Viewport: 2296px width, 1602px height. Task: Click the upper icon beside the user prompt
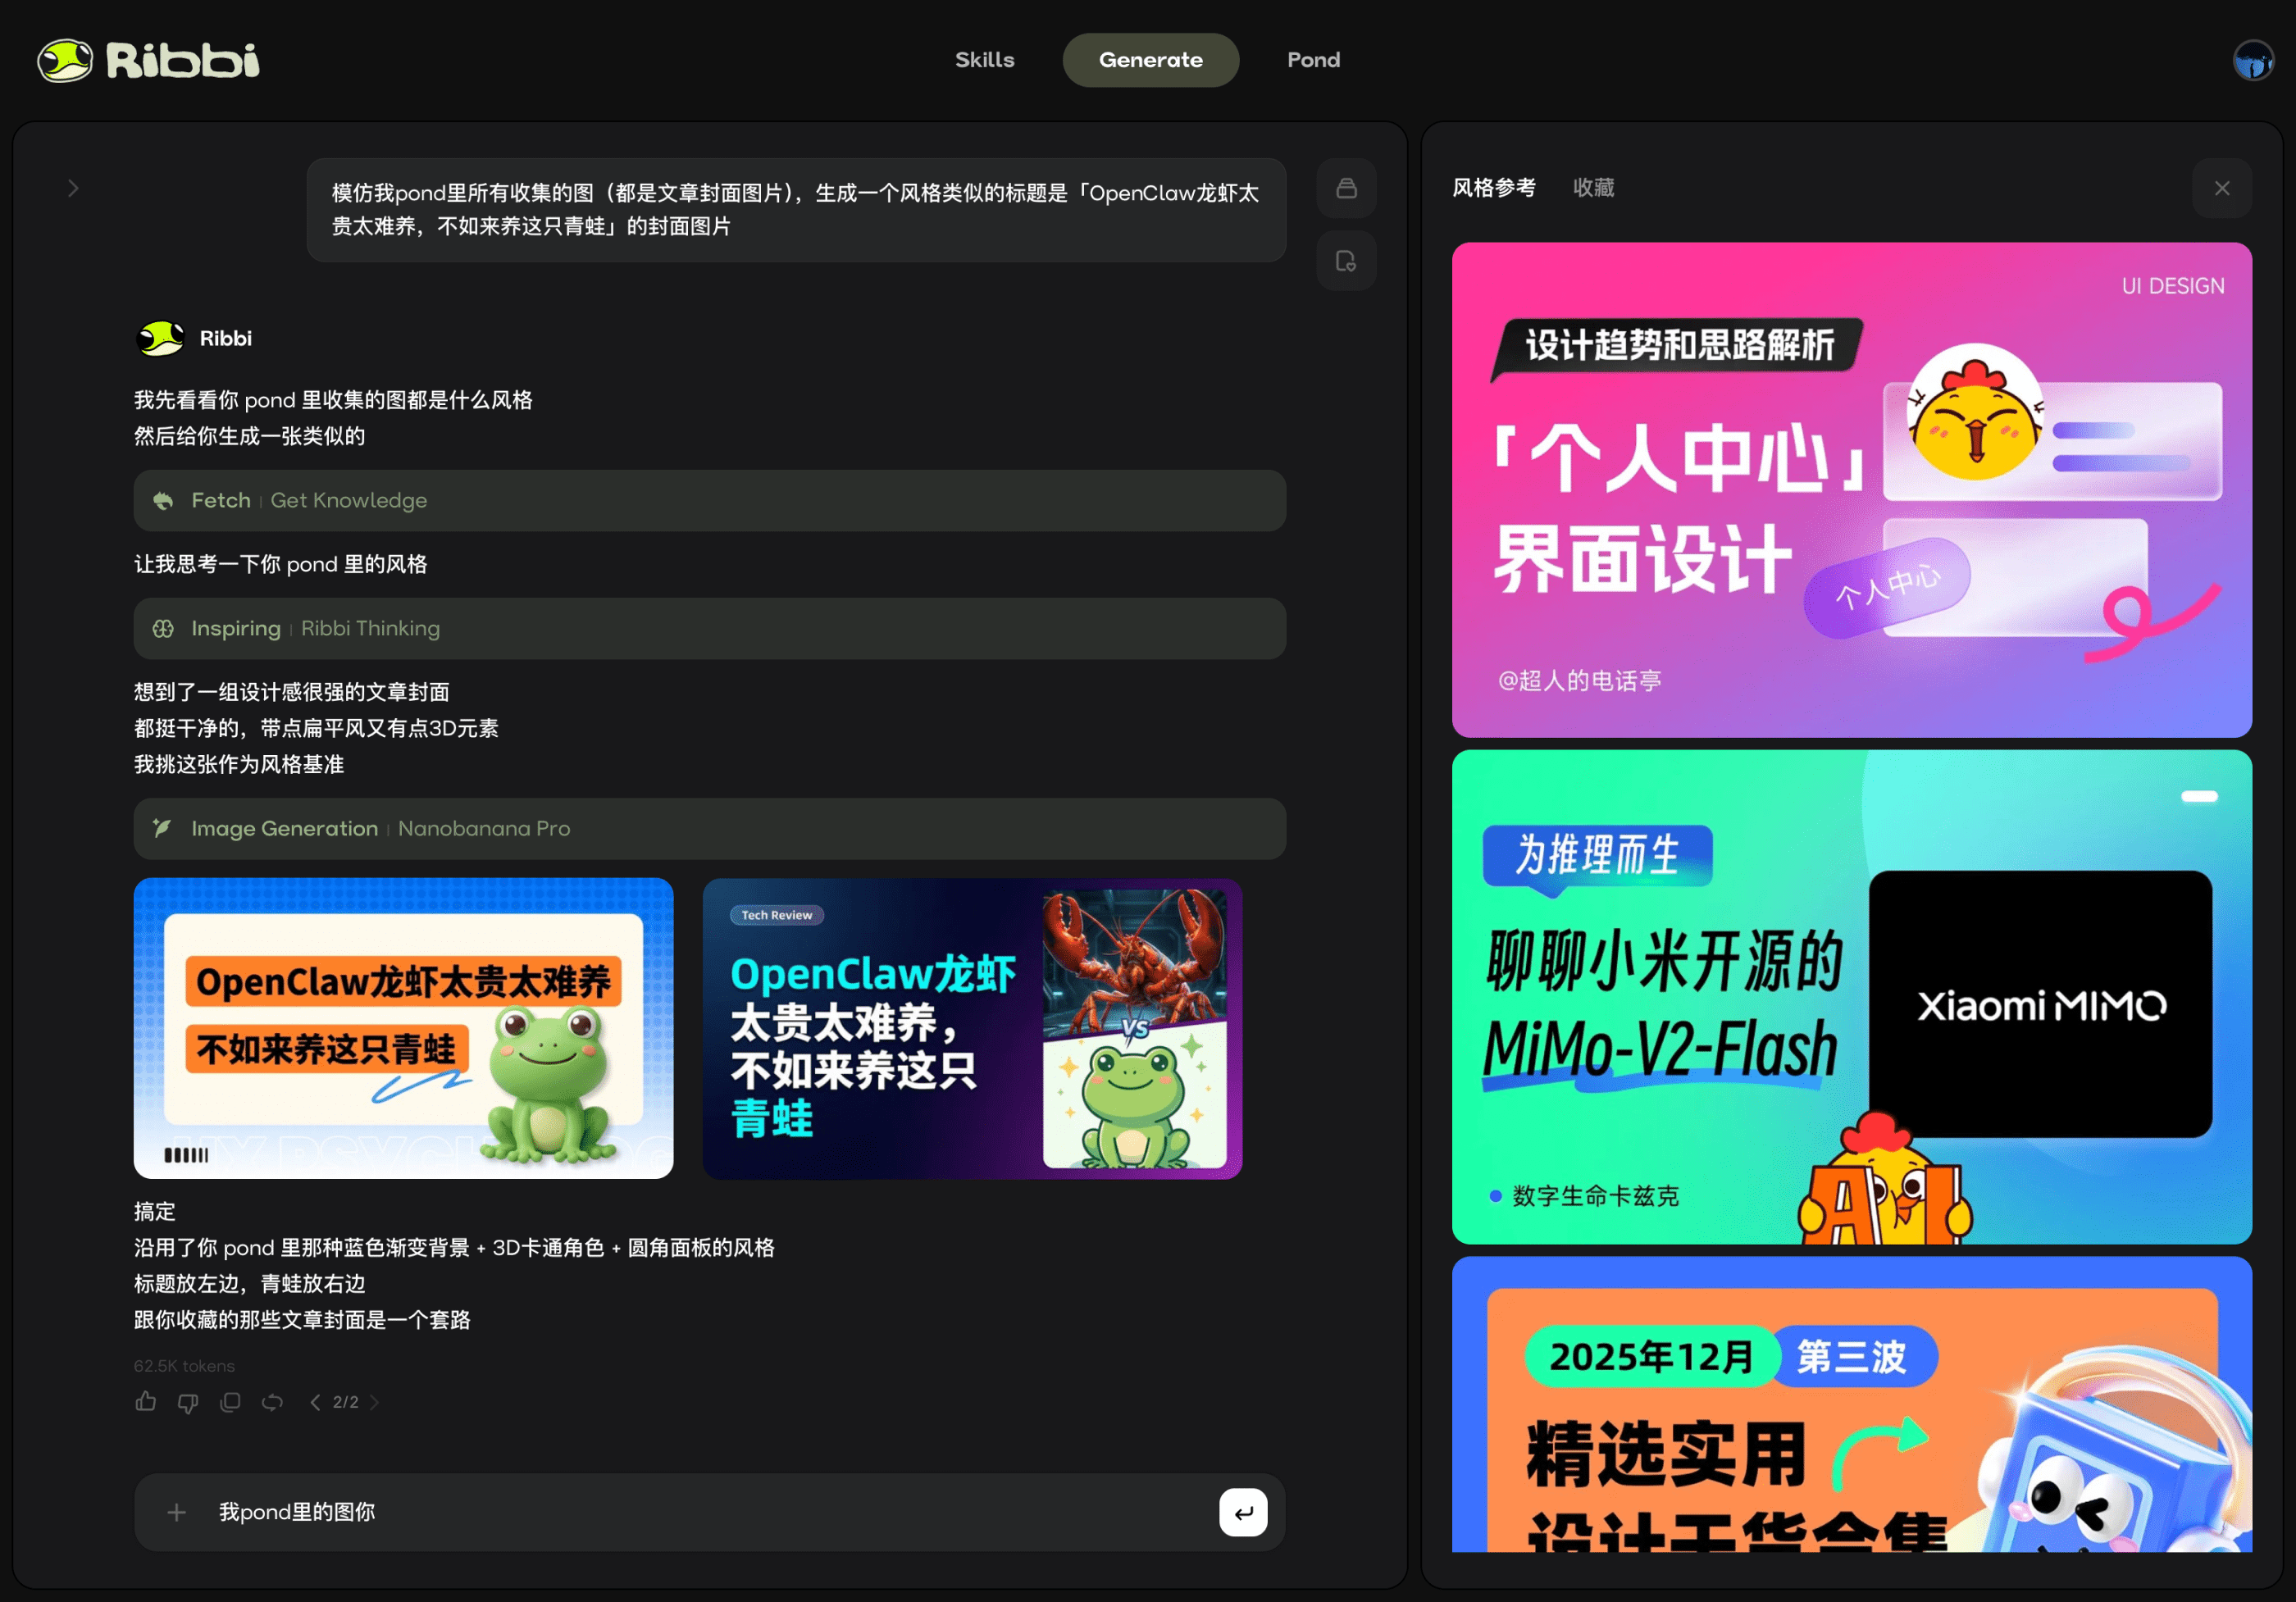pos(1346,188)
